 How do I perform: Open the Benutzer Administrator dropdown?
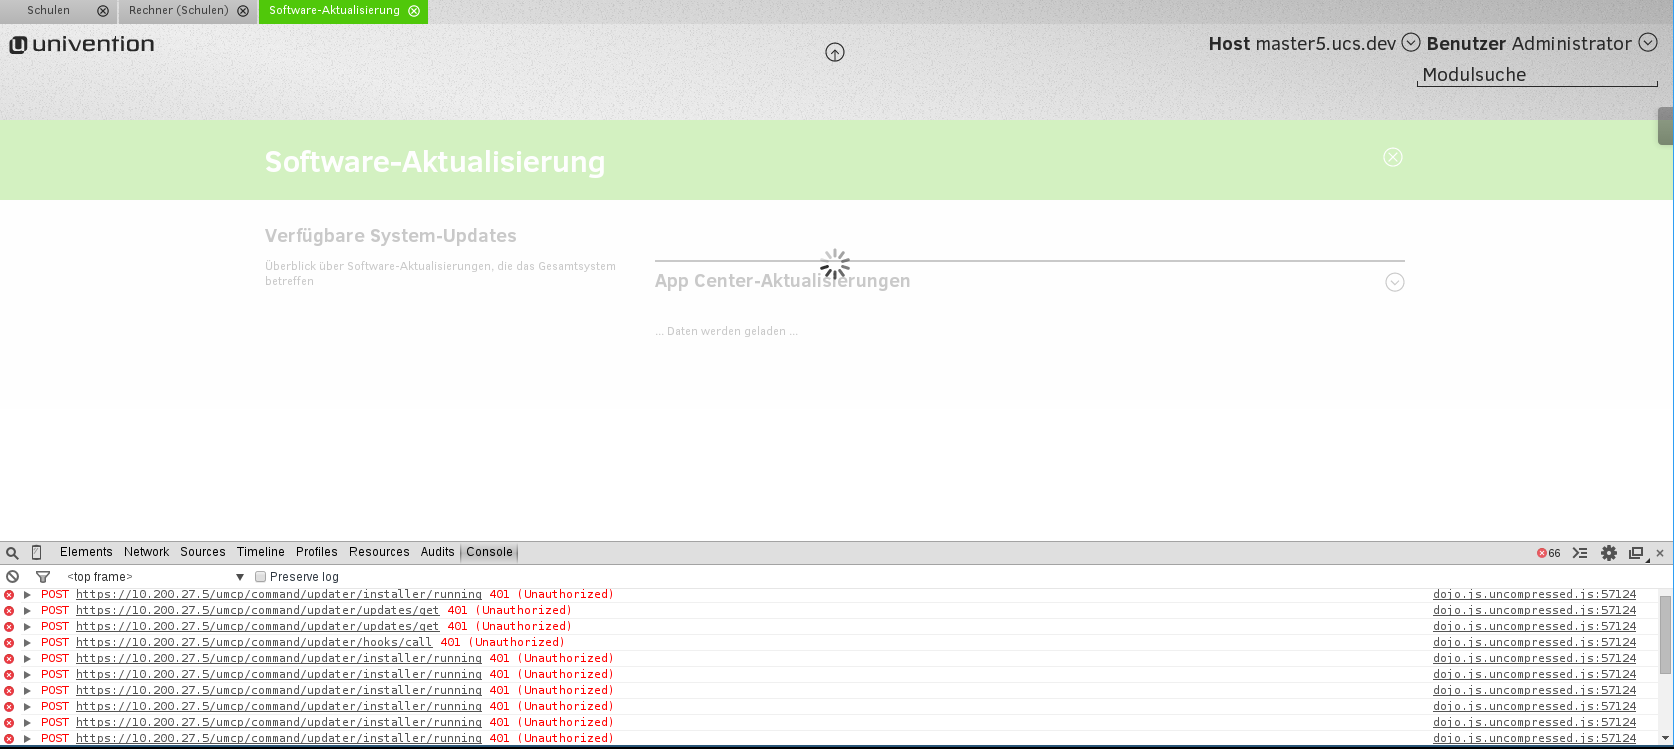click(1648, 43)
